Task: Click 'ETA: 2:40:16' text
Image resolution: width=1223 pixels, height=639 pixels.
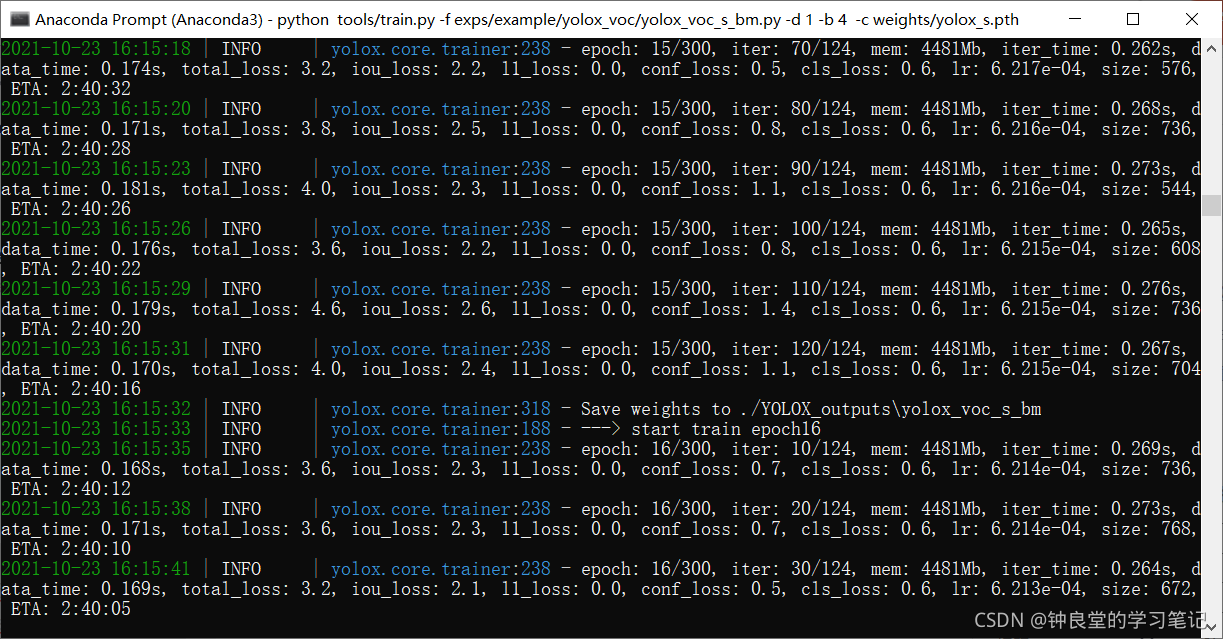Action: tap(81, 389)
